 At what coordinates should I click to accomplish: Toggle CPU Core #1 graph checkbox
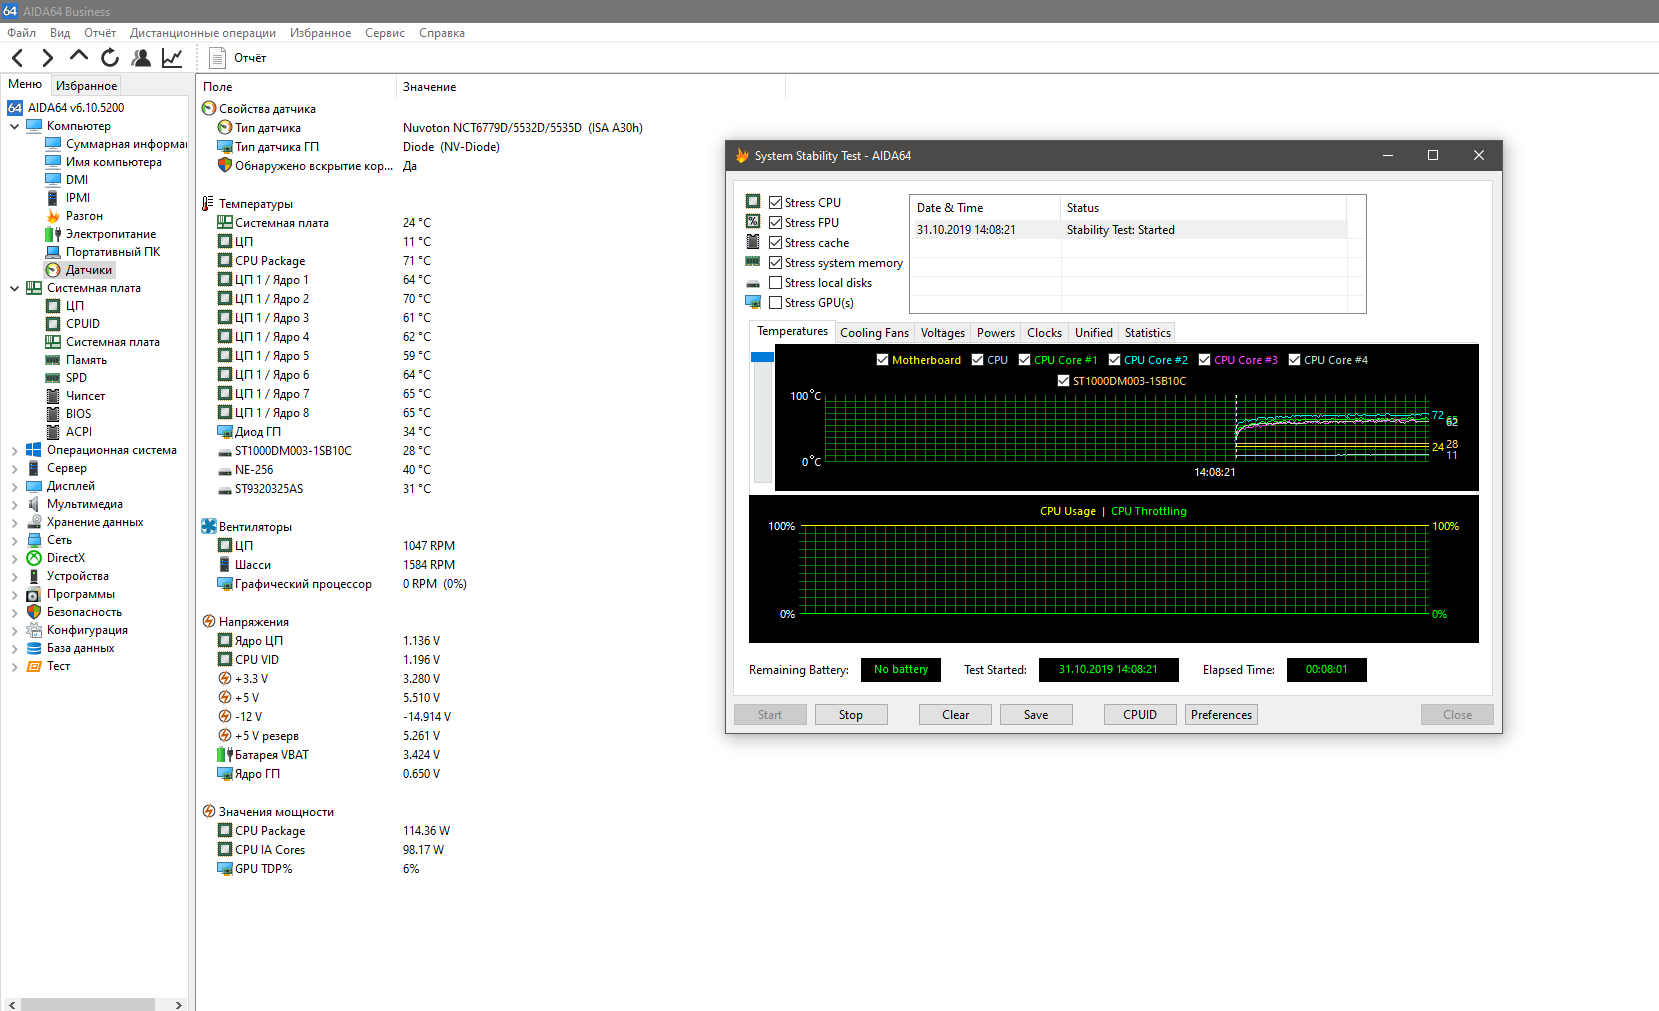1024,360
